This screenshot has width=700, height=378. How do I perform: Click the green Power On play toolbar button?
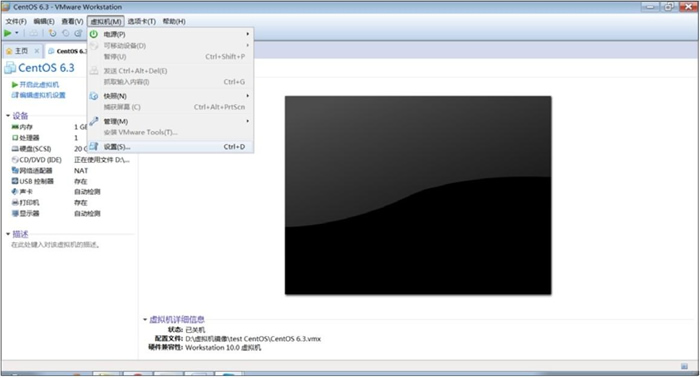coord(8,33)
